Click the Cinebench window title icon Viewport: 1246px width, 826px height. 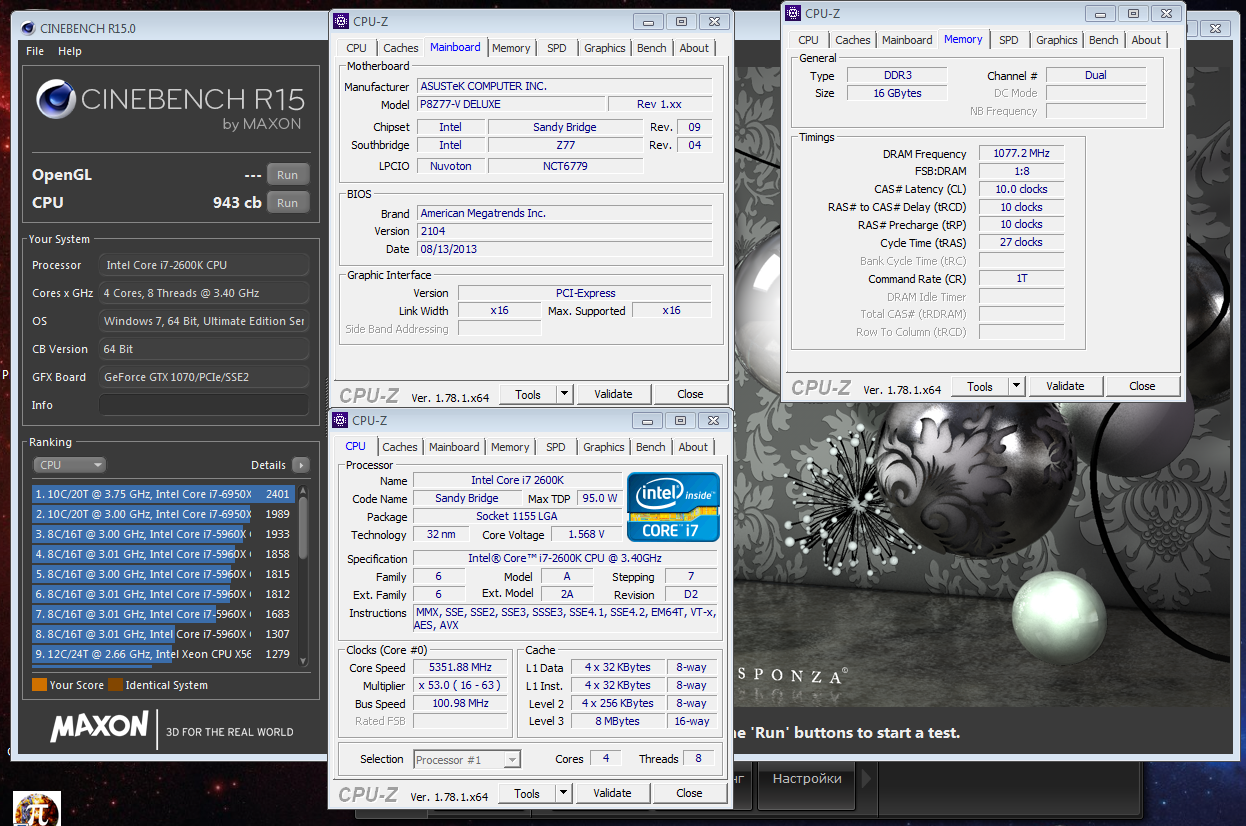[x=28, y=28]
